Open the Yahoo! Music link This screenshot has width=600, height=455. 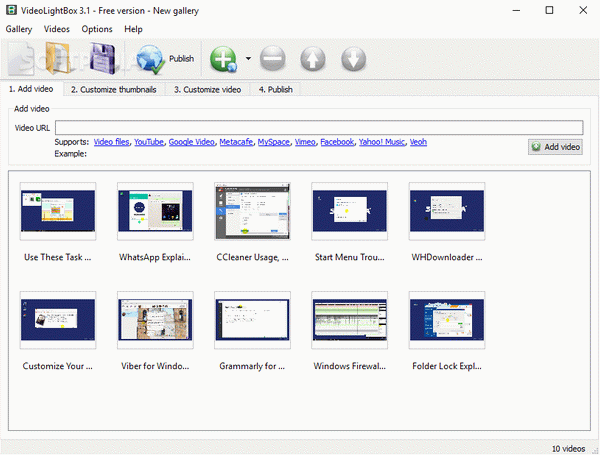pyautogui.click(x=382, y=142)
